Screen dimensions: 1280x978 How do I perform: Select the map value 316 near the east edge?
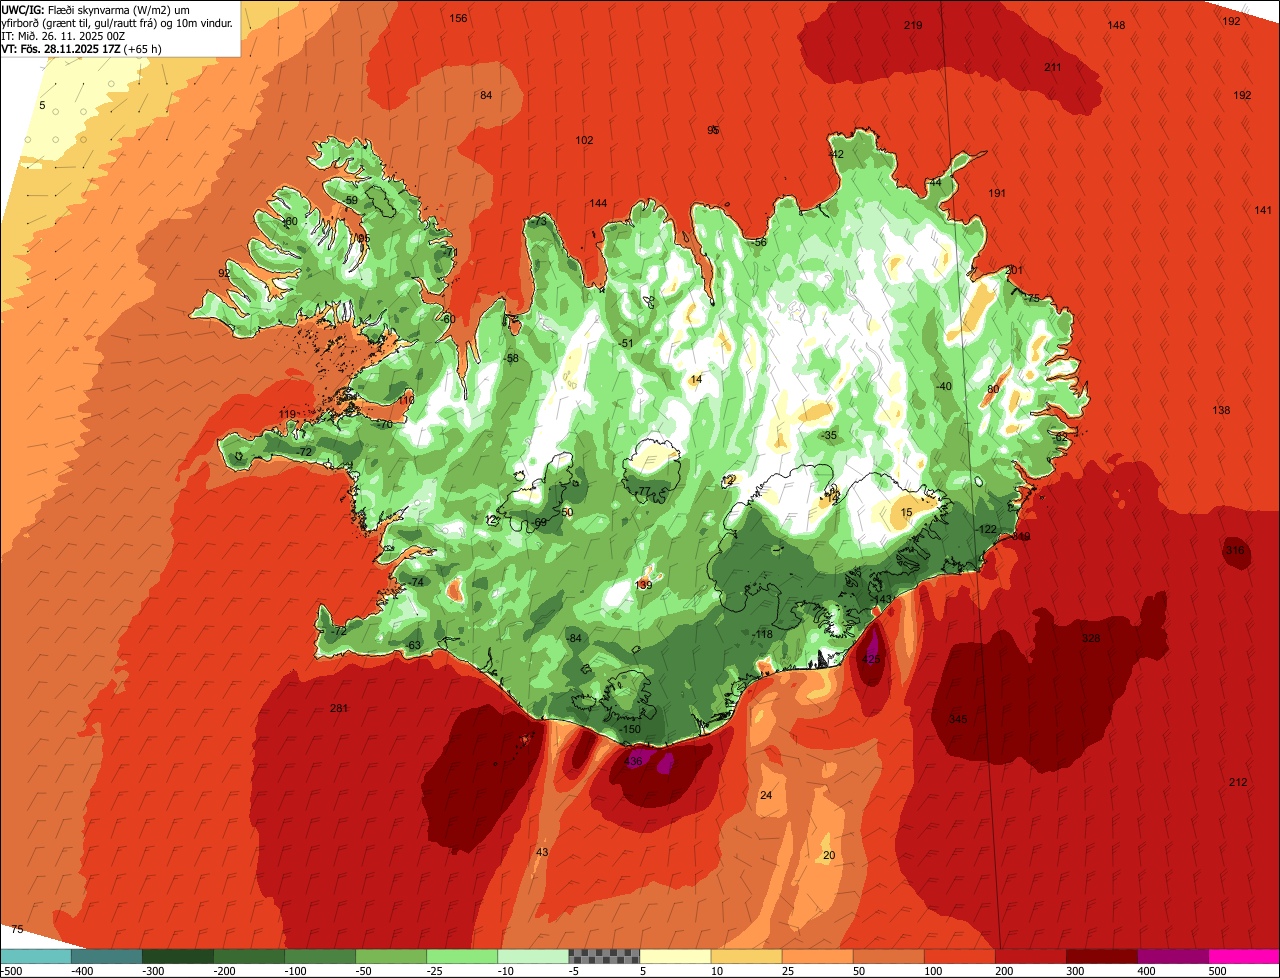(x=1235, y=551)
